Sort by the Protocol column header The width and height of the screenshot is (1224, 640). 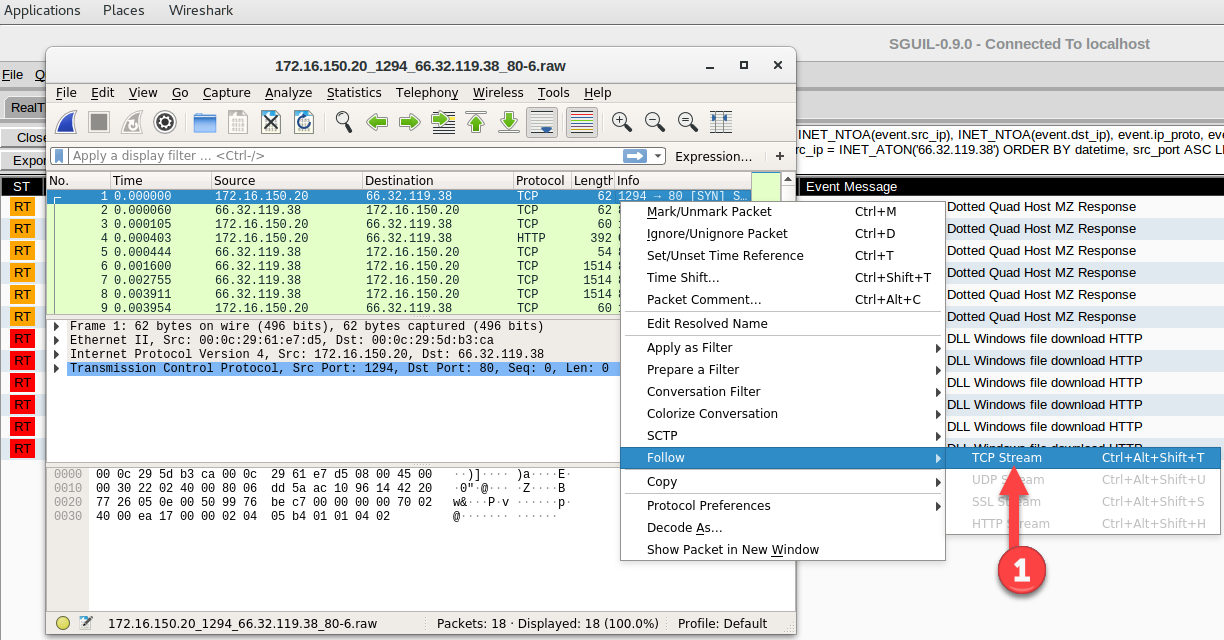[x=541, y=181]
